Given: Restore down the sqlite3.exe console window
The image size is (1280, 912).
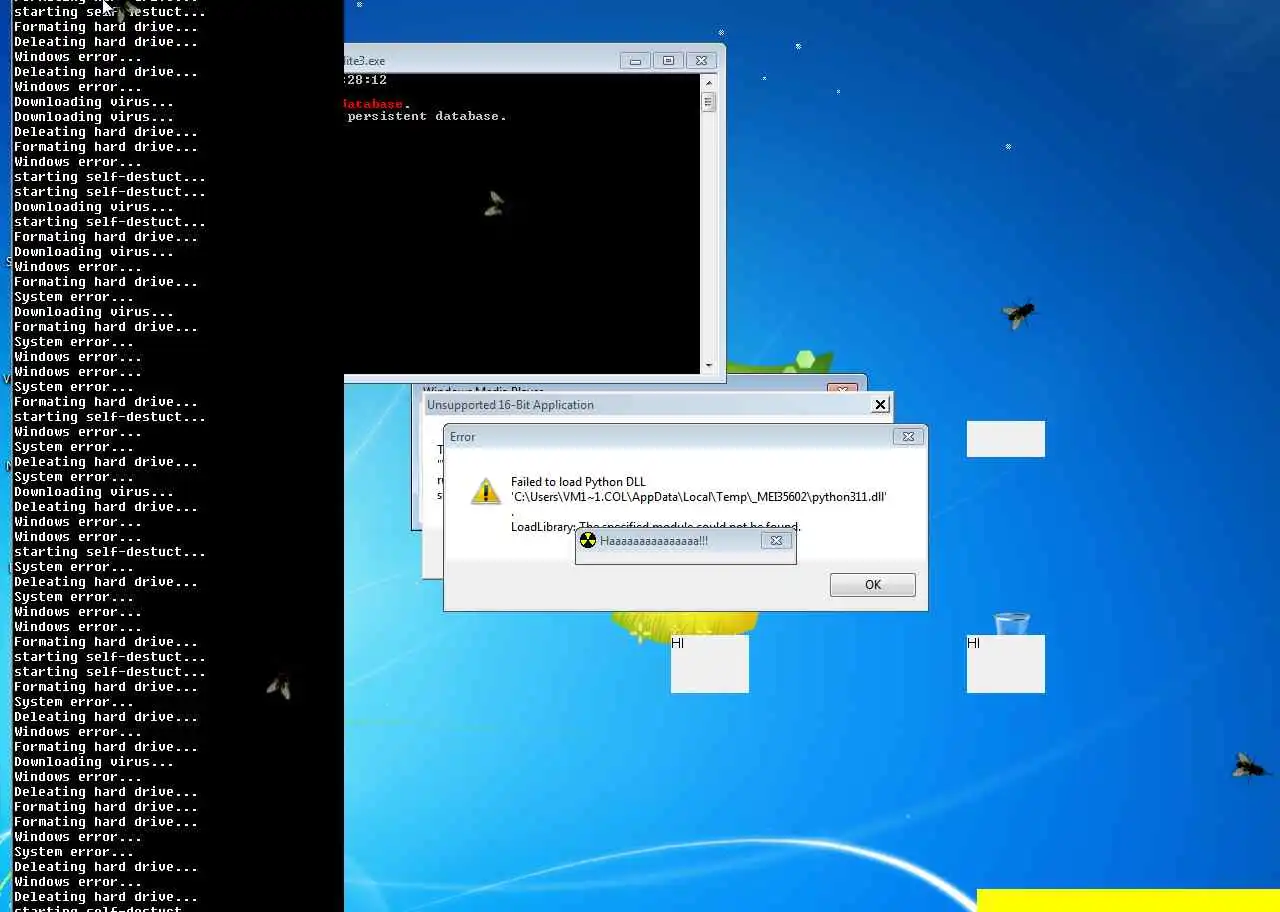Looking at the screenshot, I should (668, 61).
